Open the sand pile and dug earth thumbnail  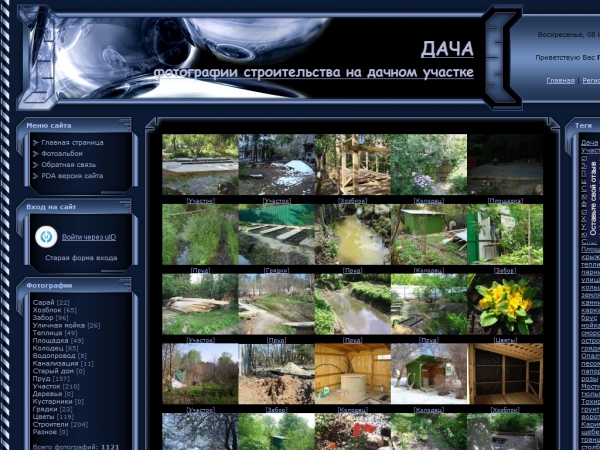(x=276, y=374)
